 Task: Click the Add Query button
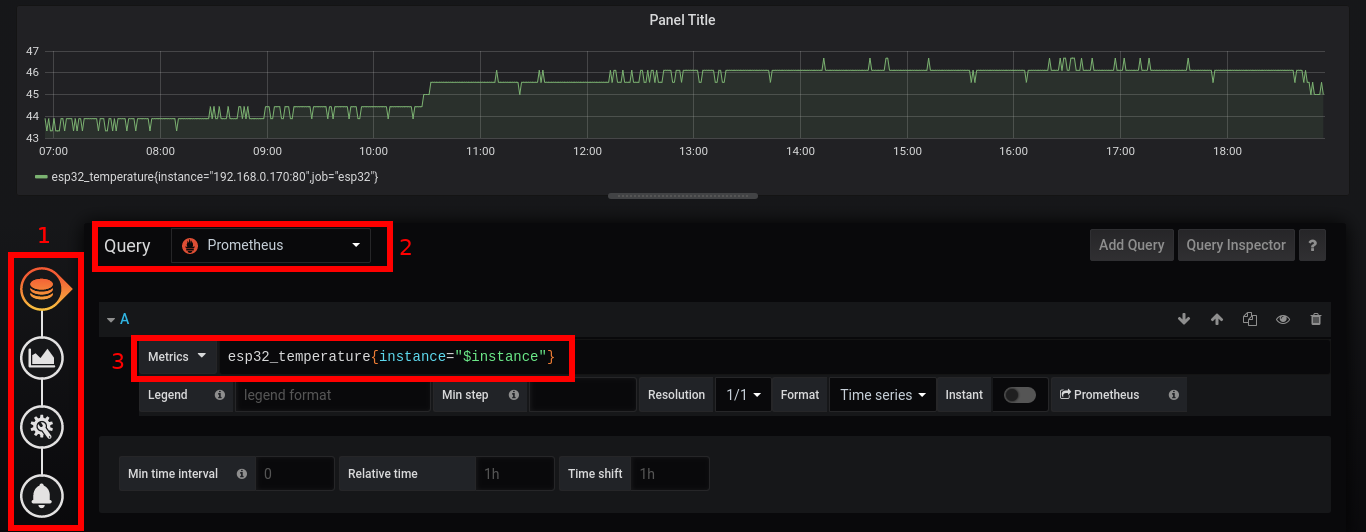pos(1131,245)
